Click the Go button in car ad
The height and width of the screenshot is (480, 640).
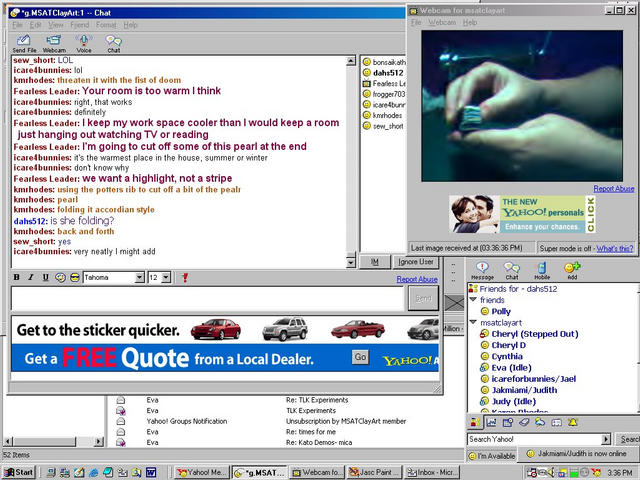(360, 357)
